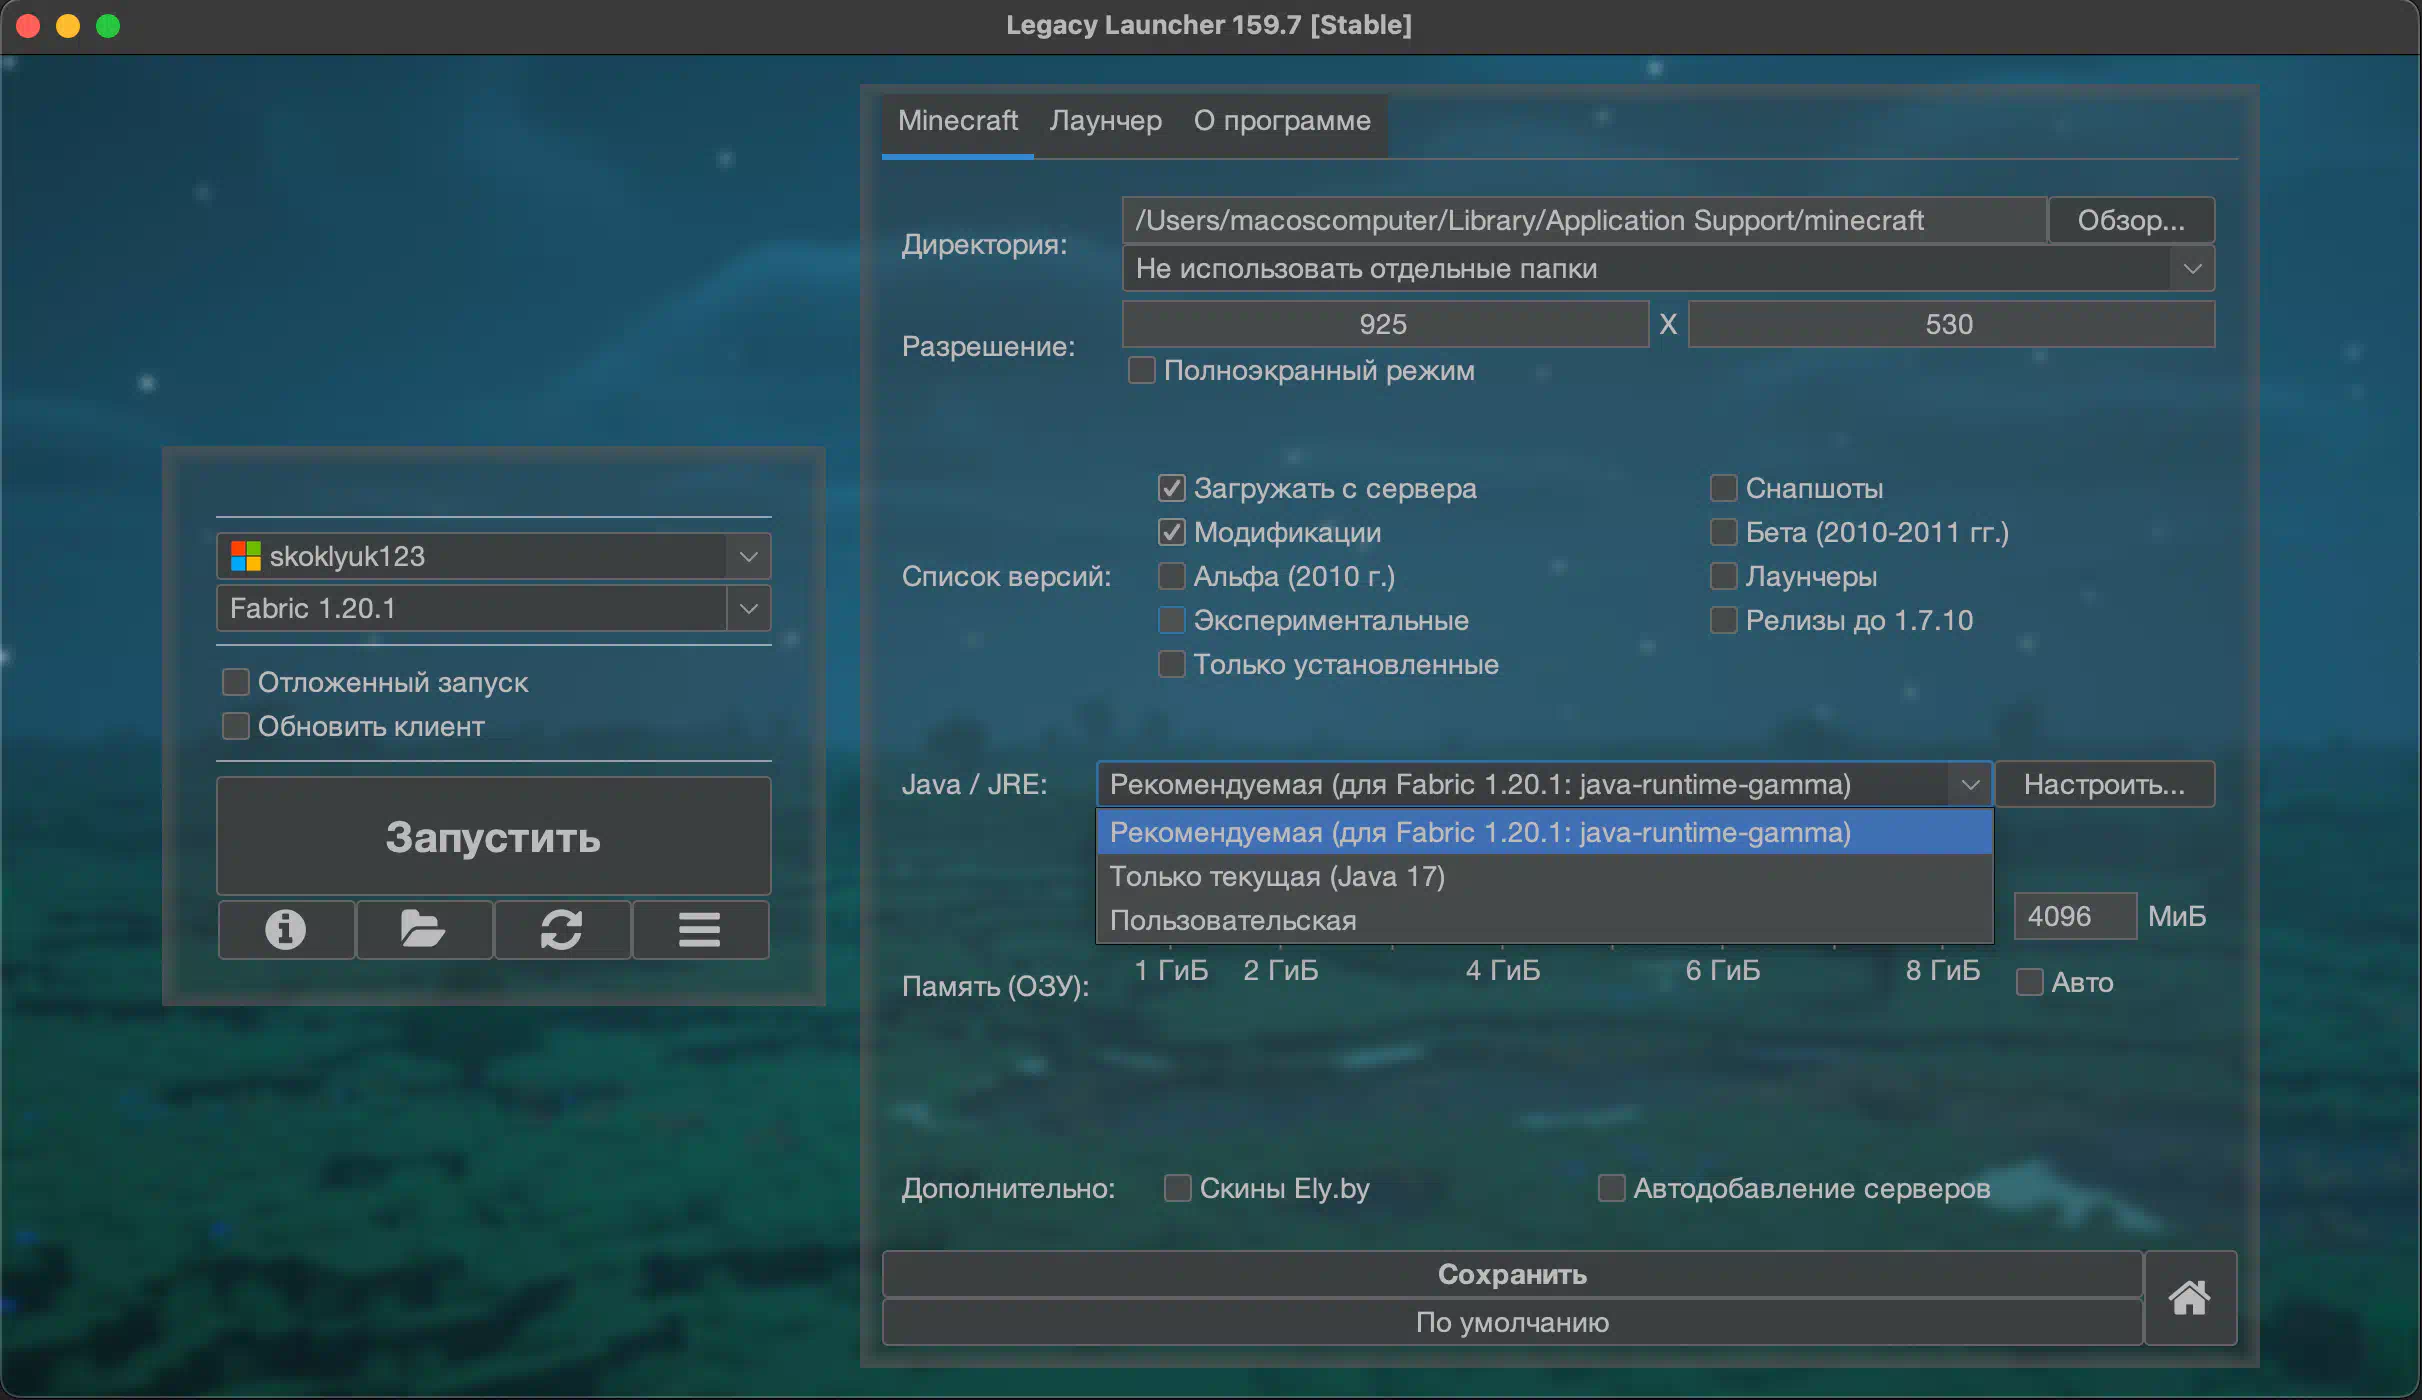Click the home icon button
The image size is (2422, 1400).
2190,1298
